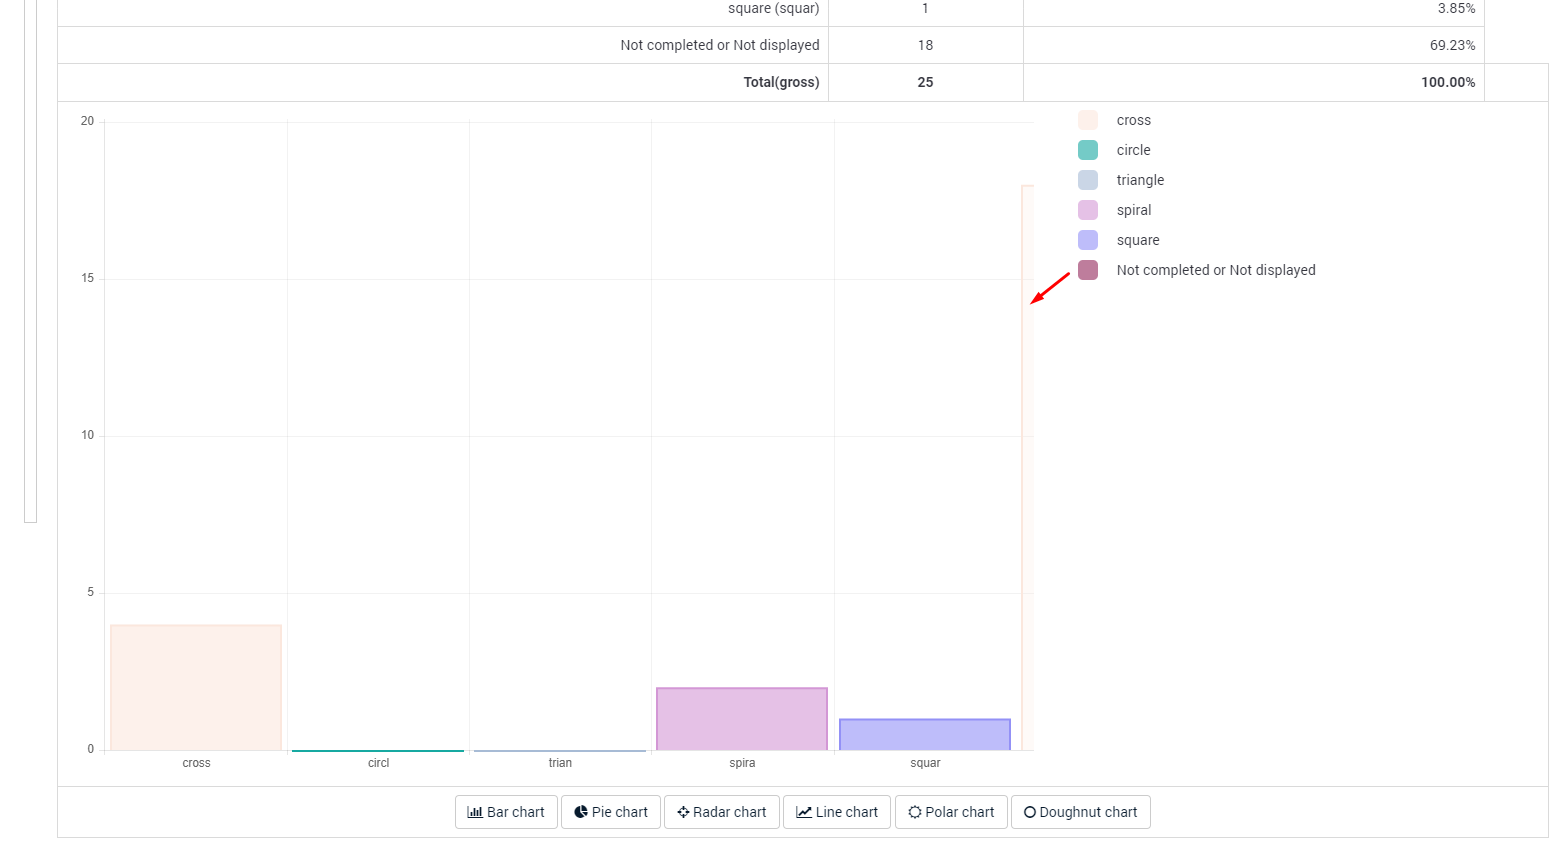Hide the spiral dataset via legend label
The height and width of the screenshot is (845, 1557).
(1134, 210)
